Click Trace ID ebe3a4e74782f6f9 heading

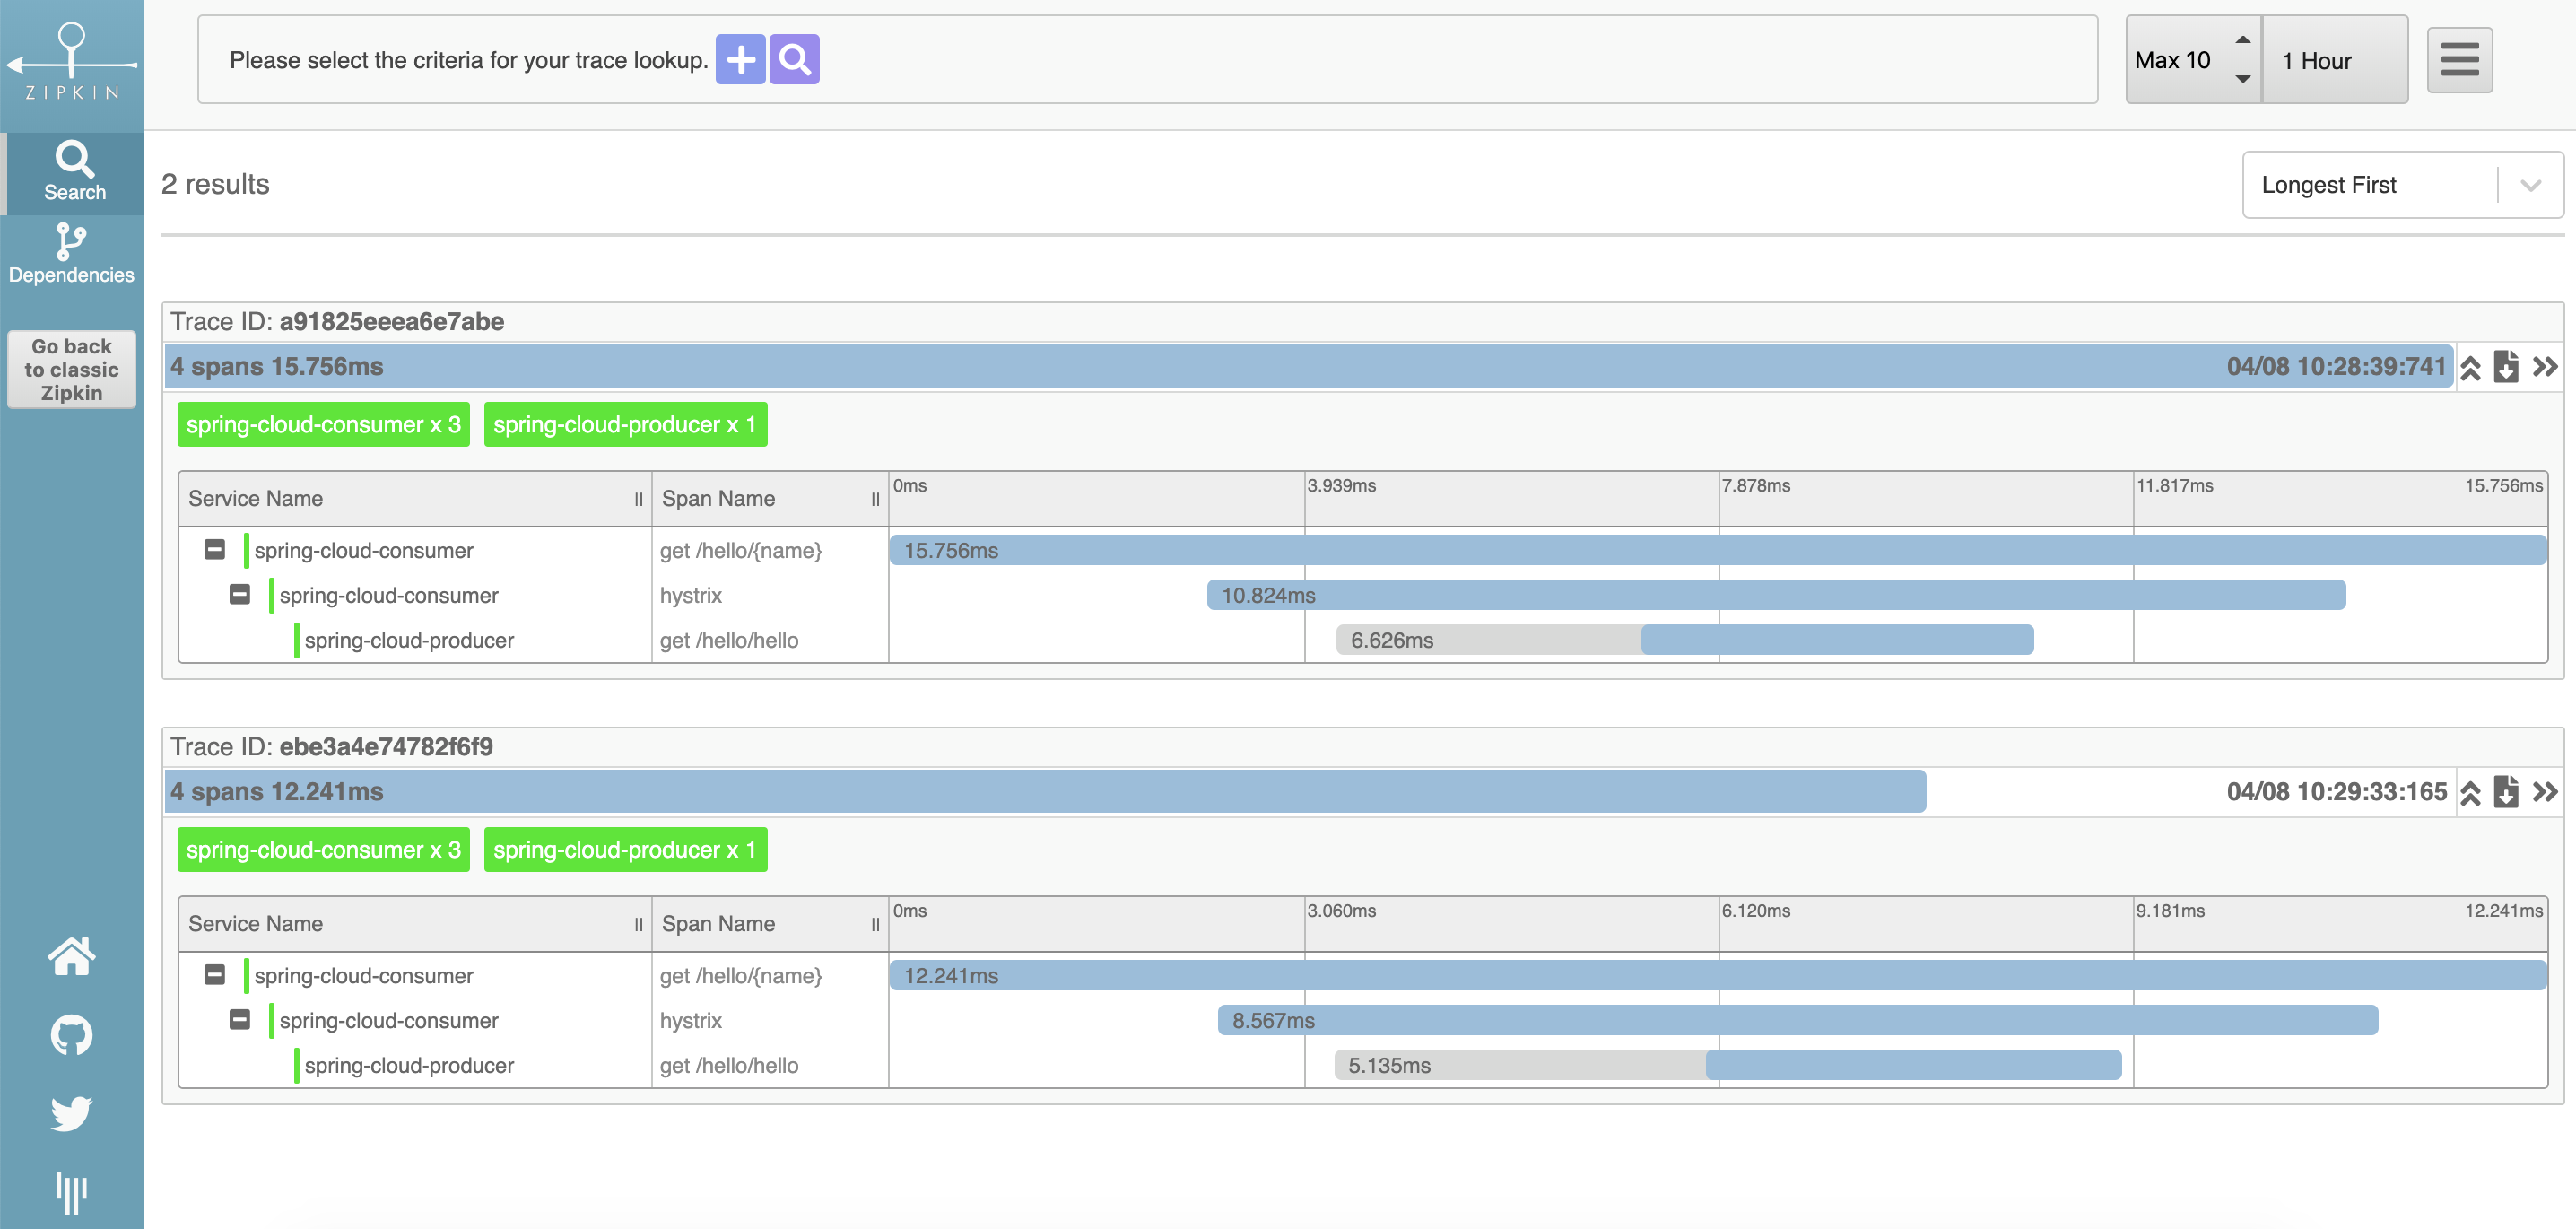332,747
